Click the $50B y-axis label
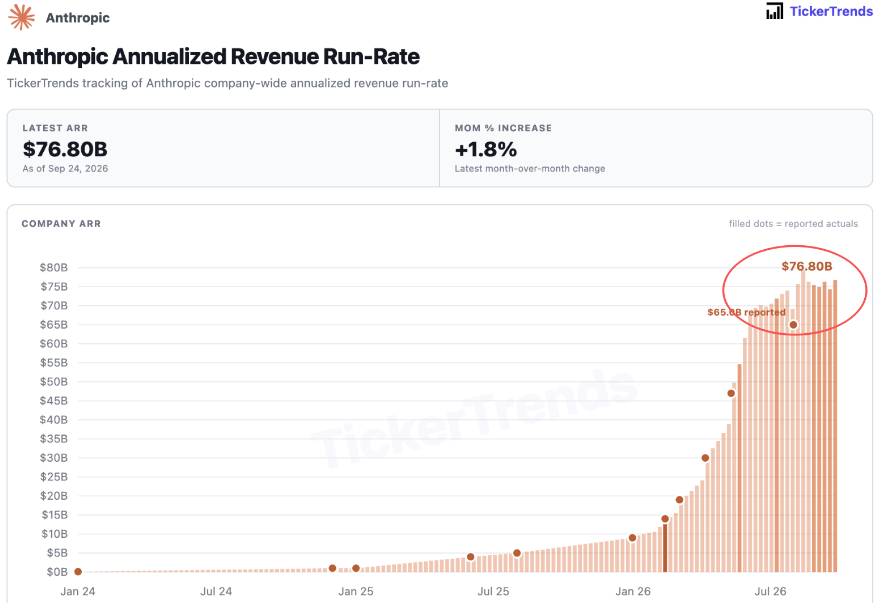Viewport: 881px width, 603px height. (x=53, y=382)
